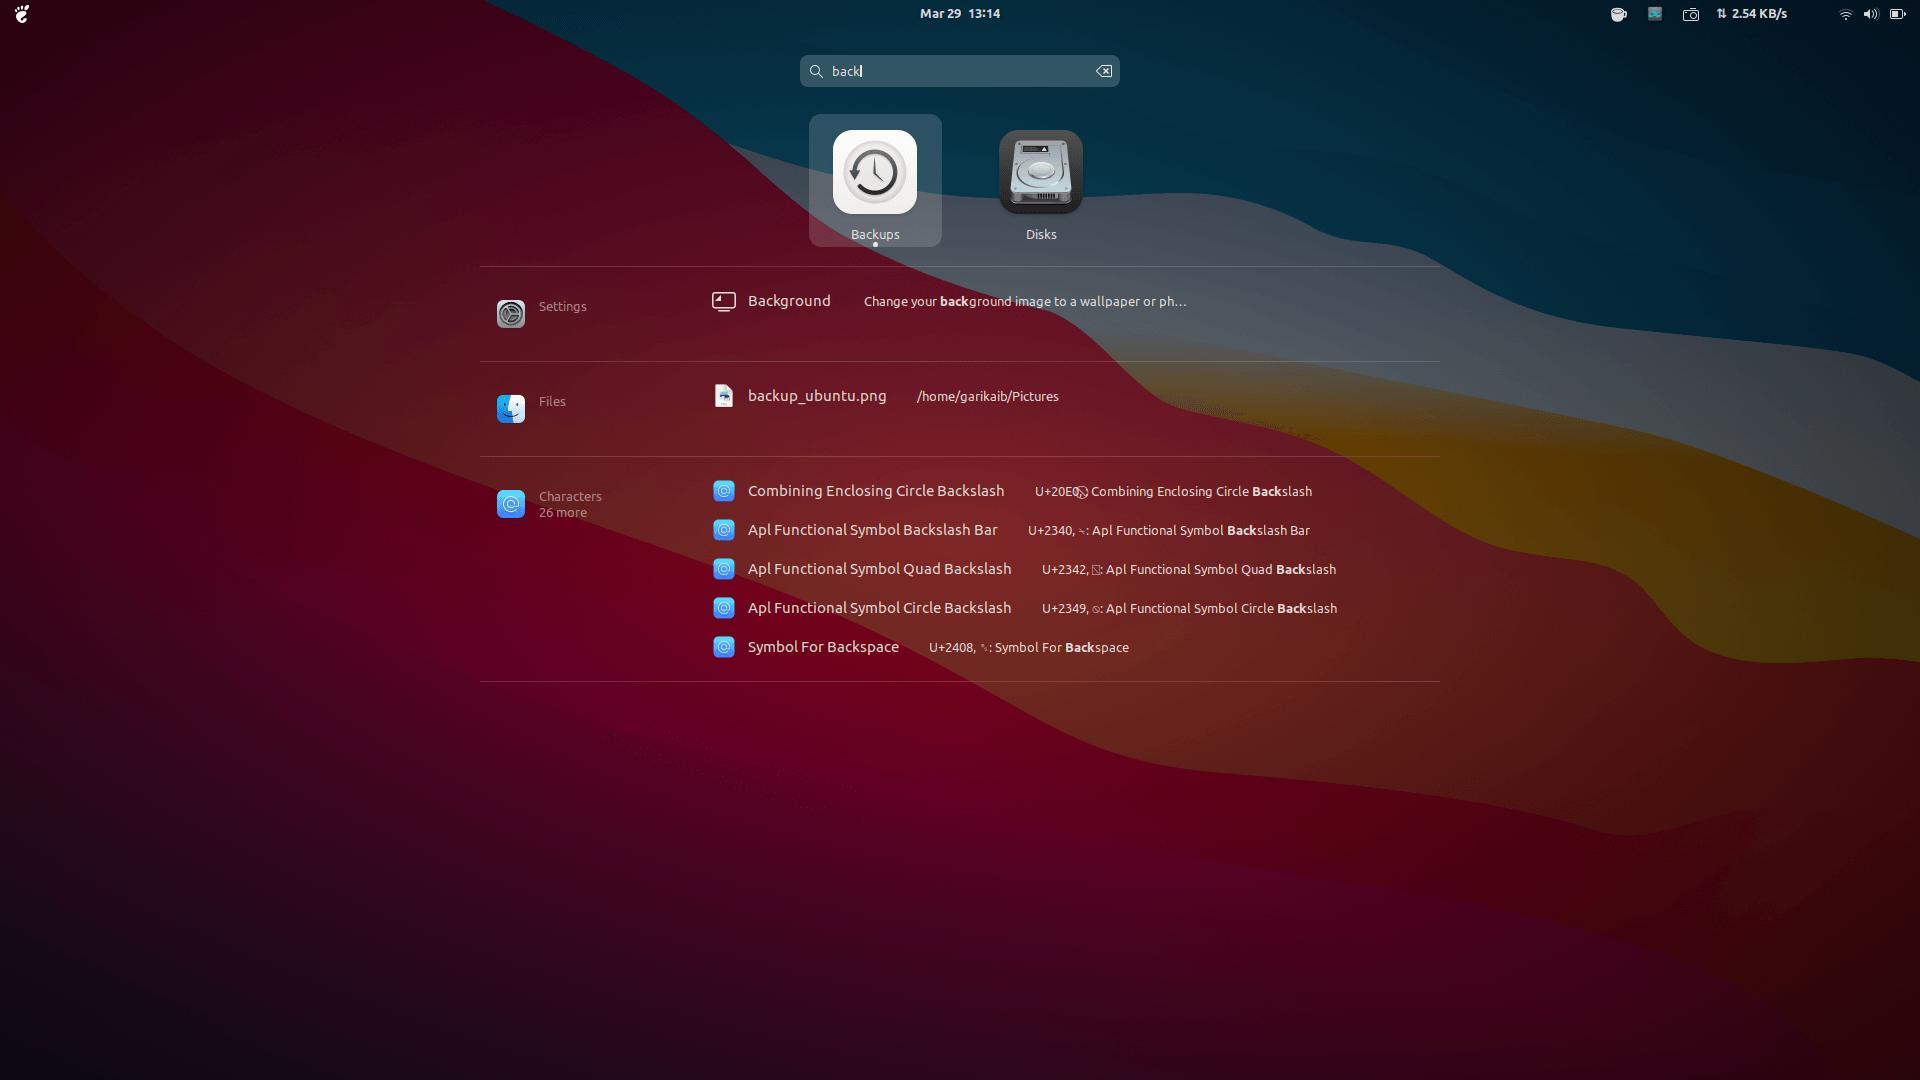Click the Background display icon

pos(724,301)
